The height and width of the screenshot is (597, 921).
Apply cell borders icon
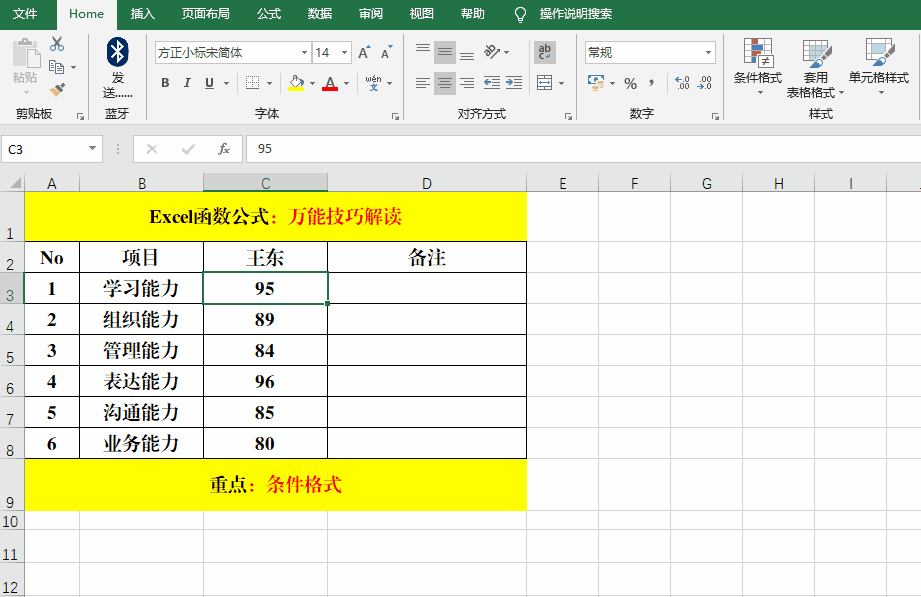click(253, 83)
